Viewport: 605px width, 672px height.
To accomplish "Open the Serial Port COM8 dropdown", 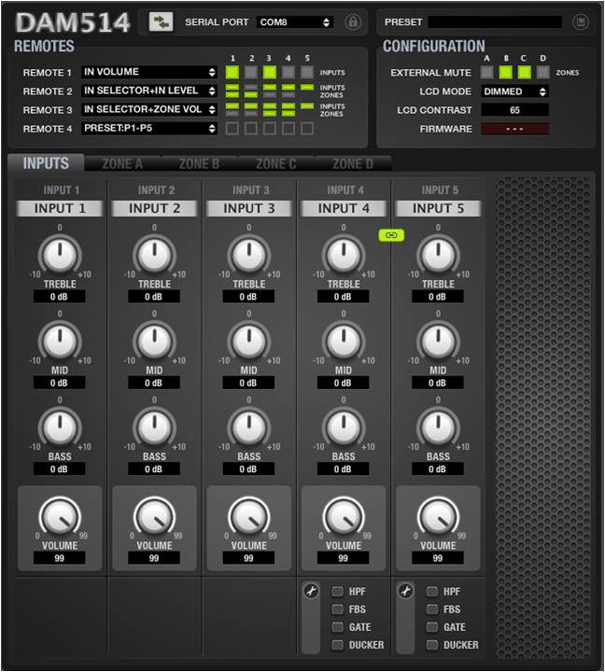I will [295, 21].
